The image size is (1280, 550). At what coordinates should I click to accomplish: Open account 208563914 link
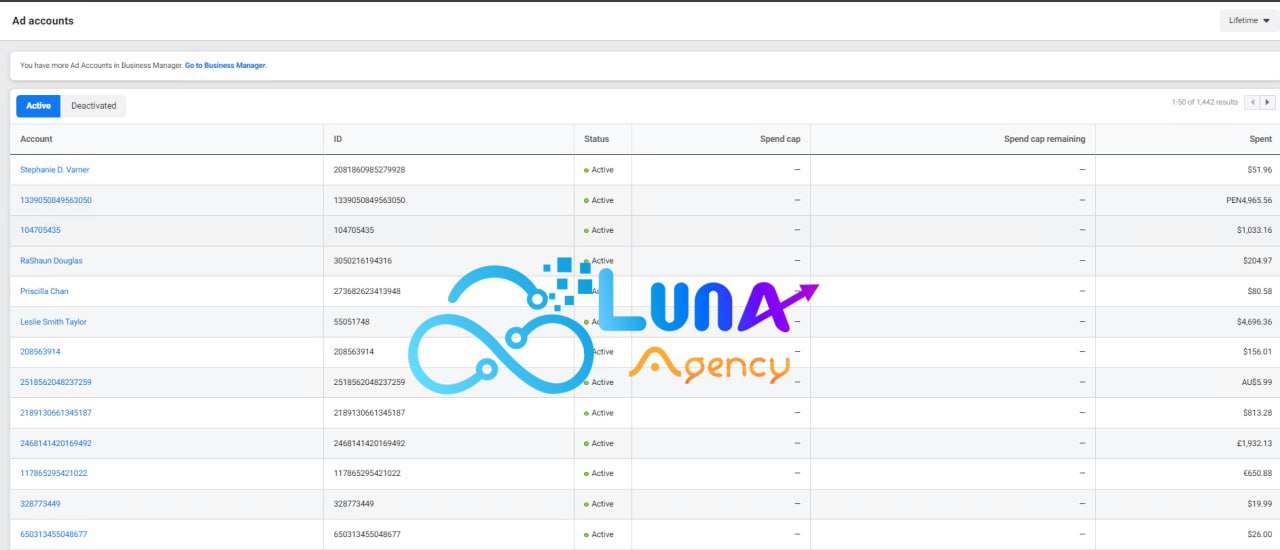point(40,352)
